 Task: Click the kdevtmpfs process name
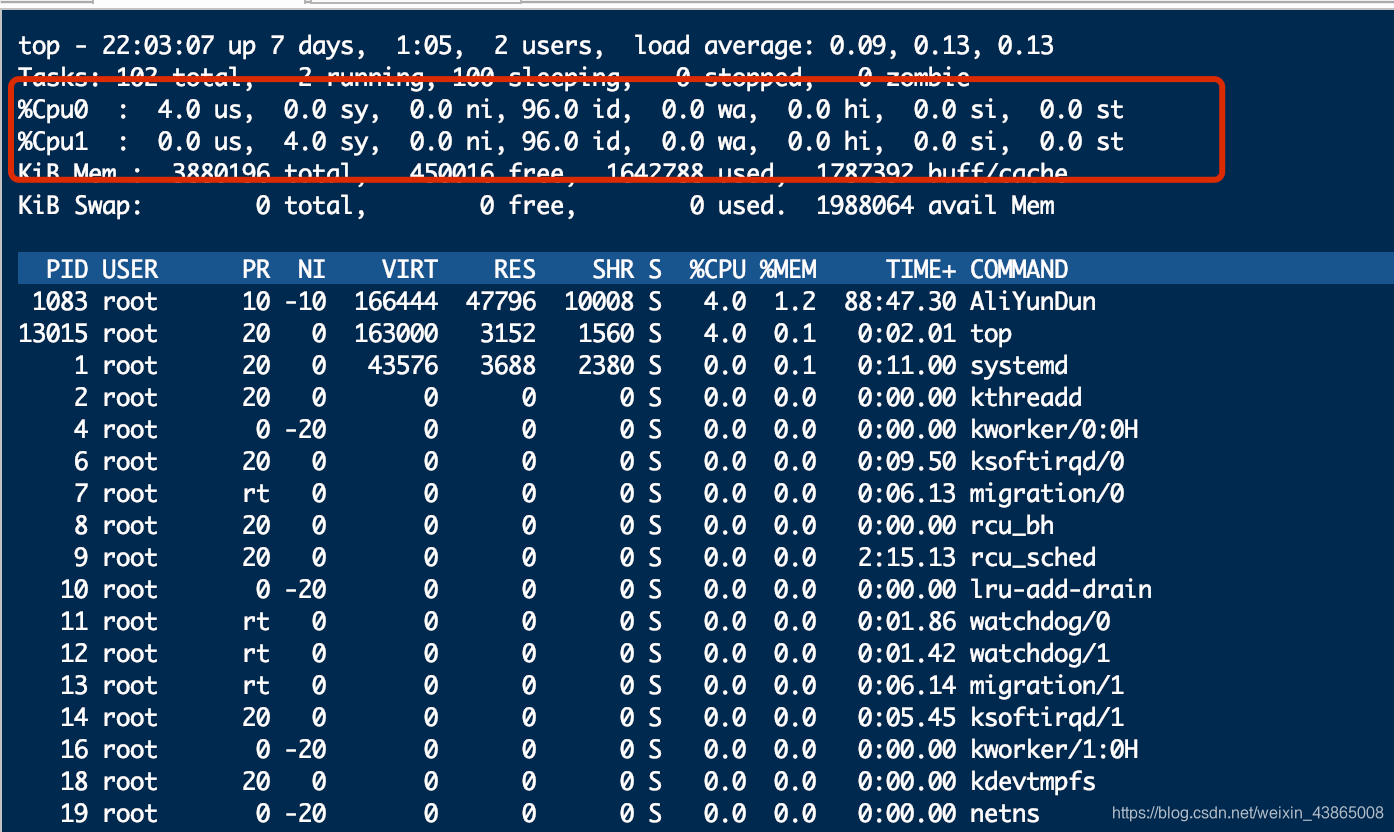(x=1033, y=781)
